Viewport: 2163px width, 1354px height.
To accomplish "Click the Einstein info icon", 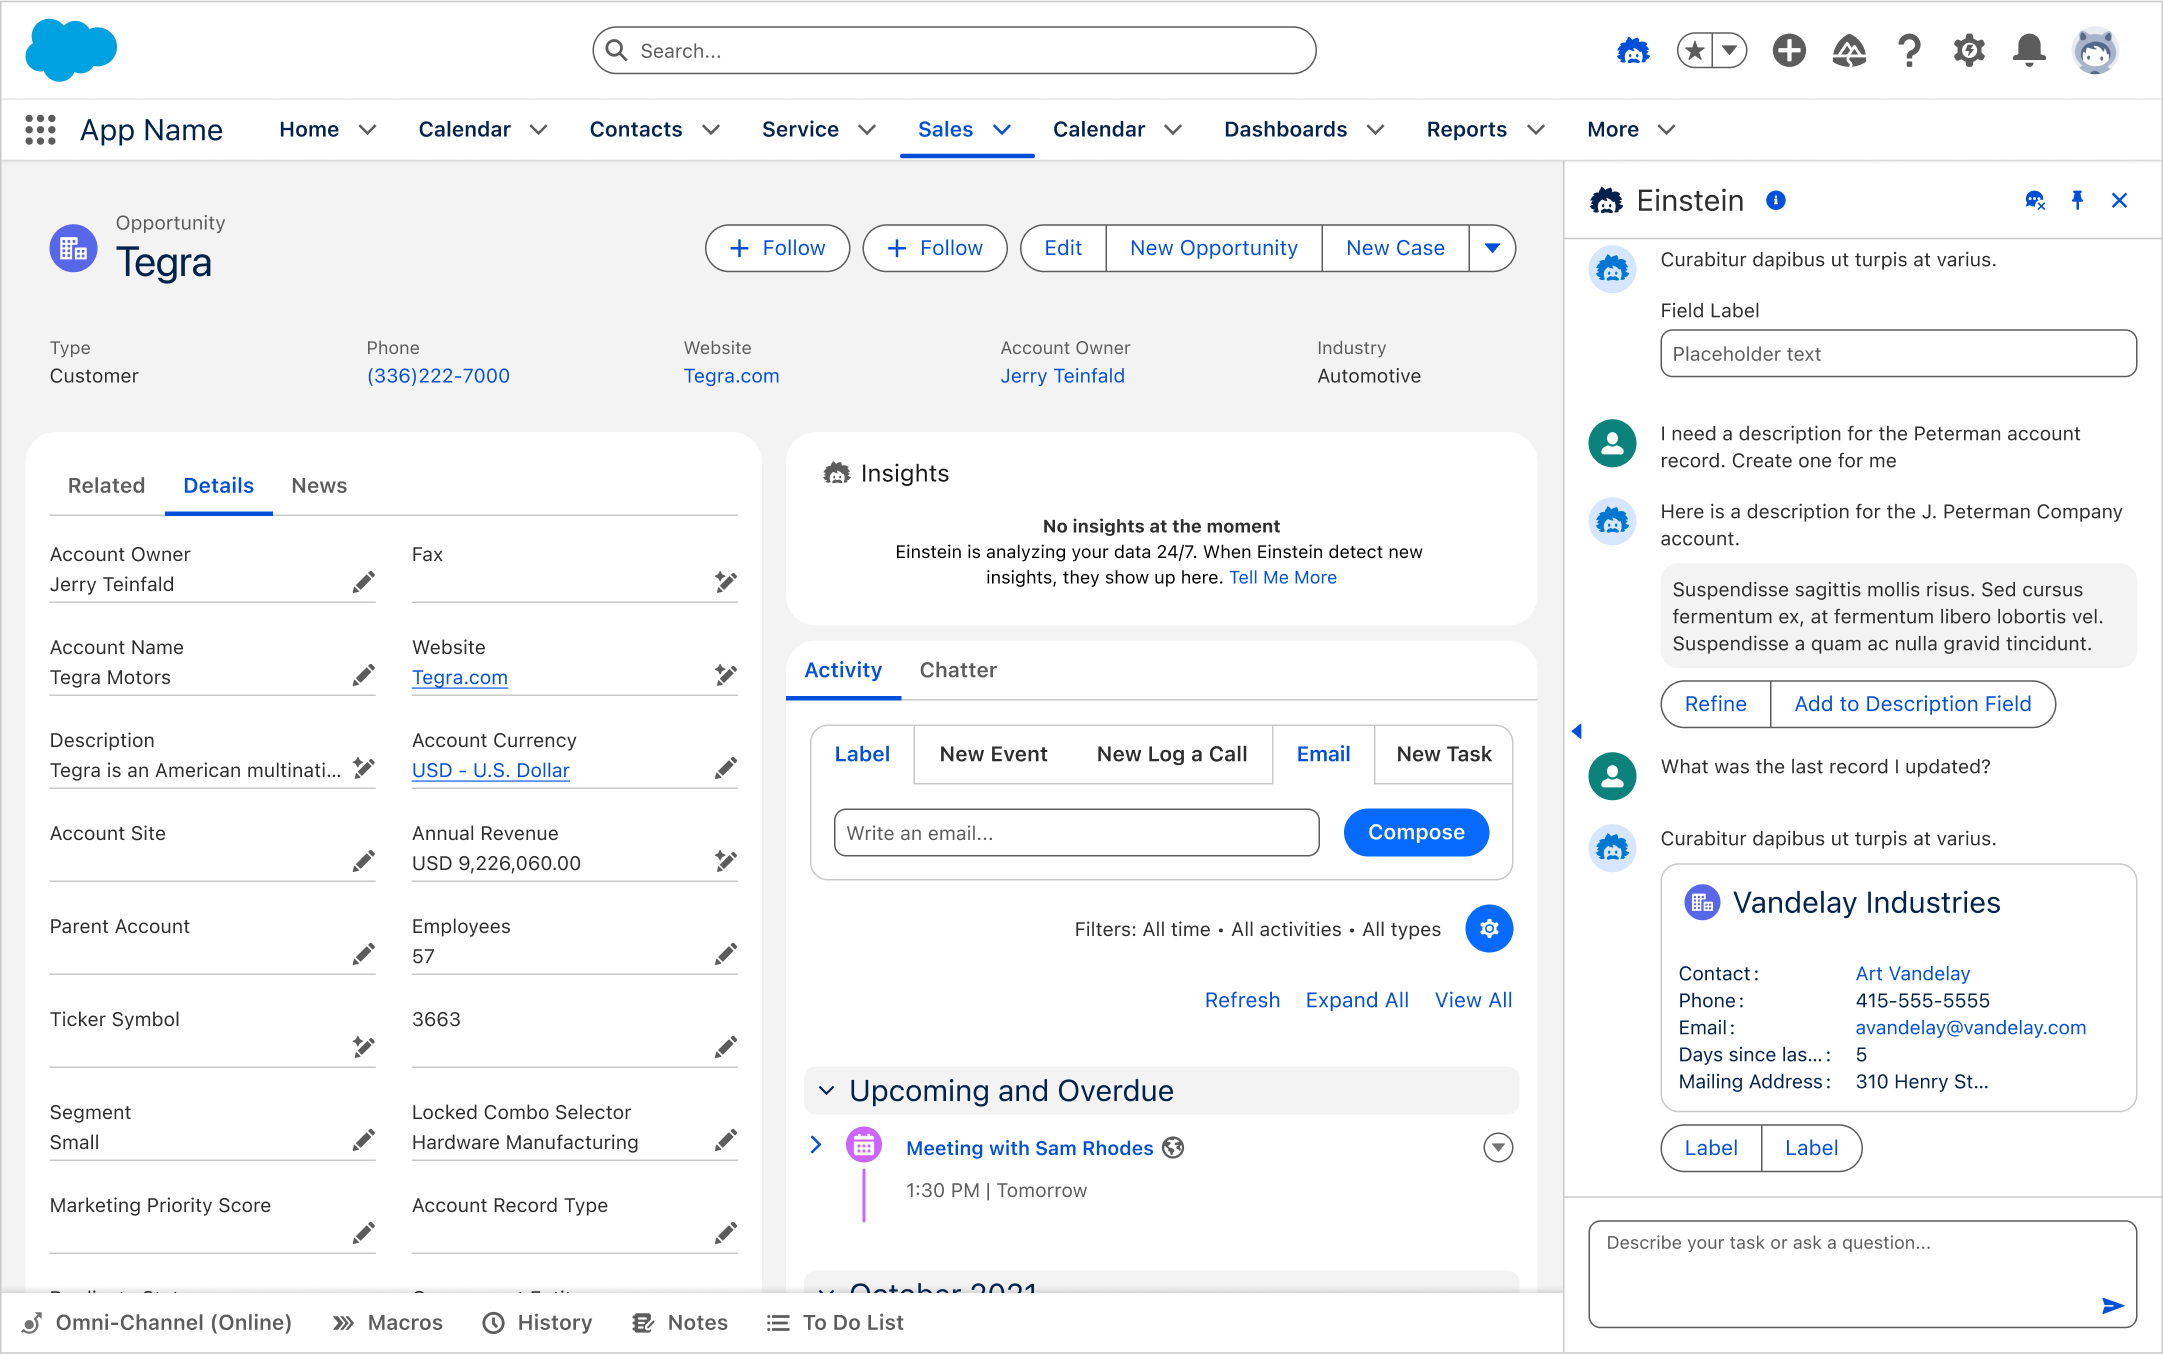I will 1776,201.
